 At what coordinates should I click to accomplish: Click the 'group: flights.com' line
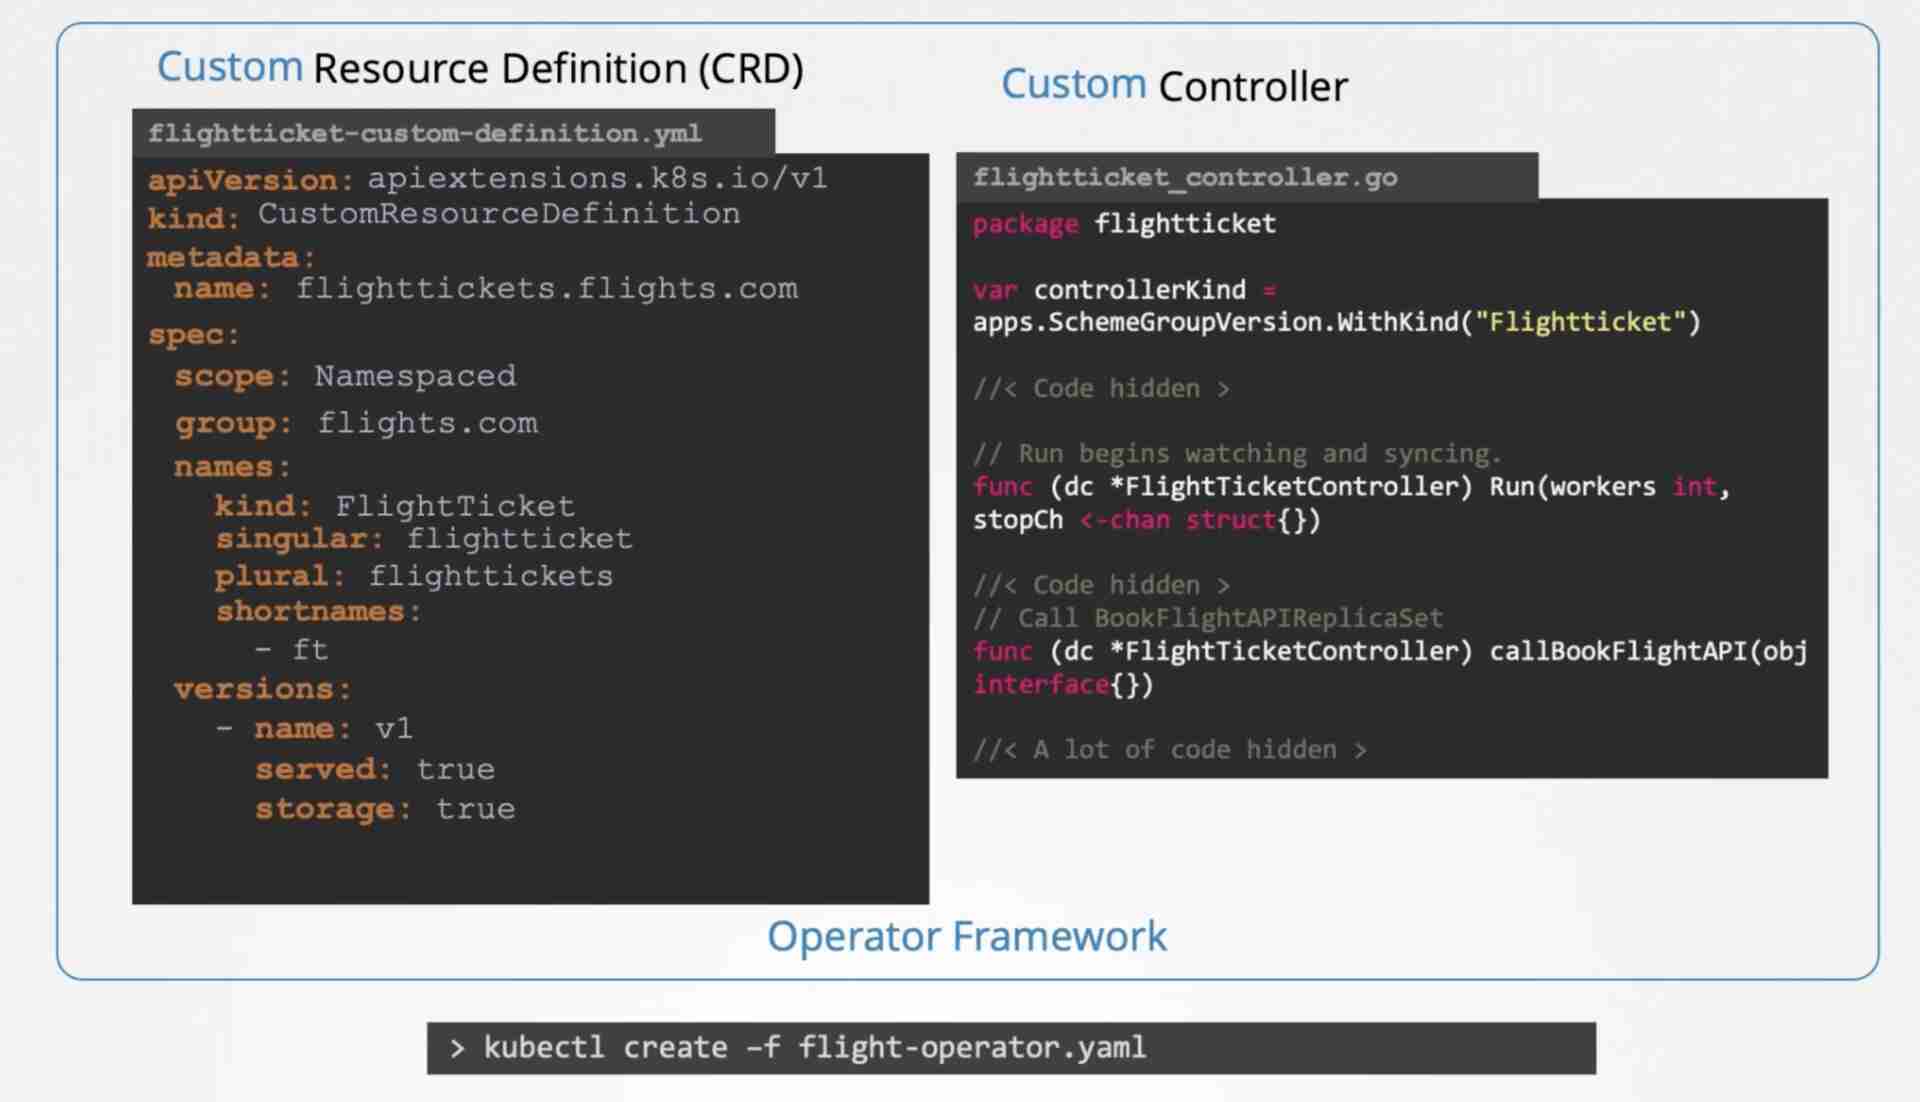click(x=357, y=423)
